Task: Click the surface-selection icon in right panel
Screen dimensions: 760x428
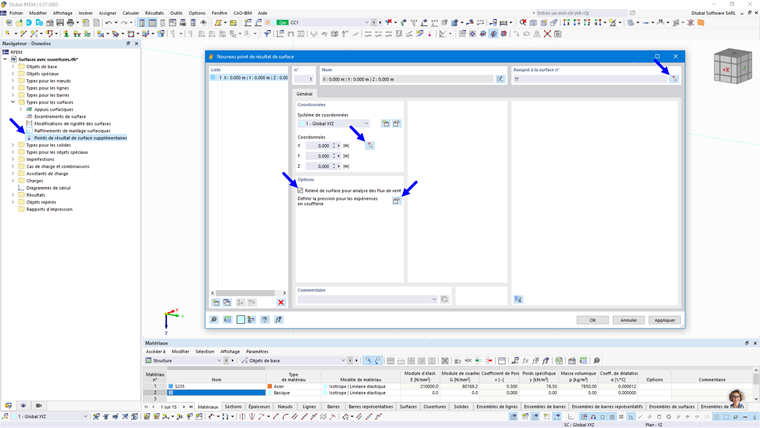Action: pos(518,300)
